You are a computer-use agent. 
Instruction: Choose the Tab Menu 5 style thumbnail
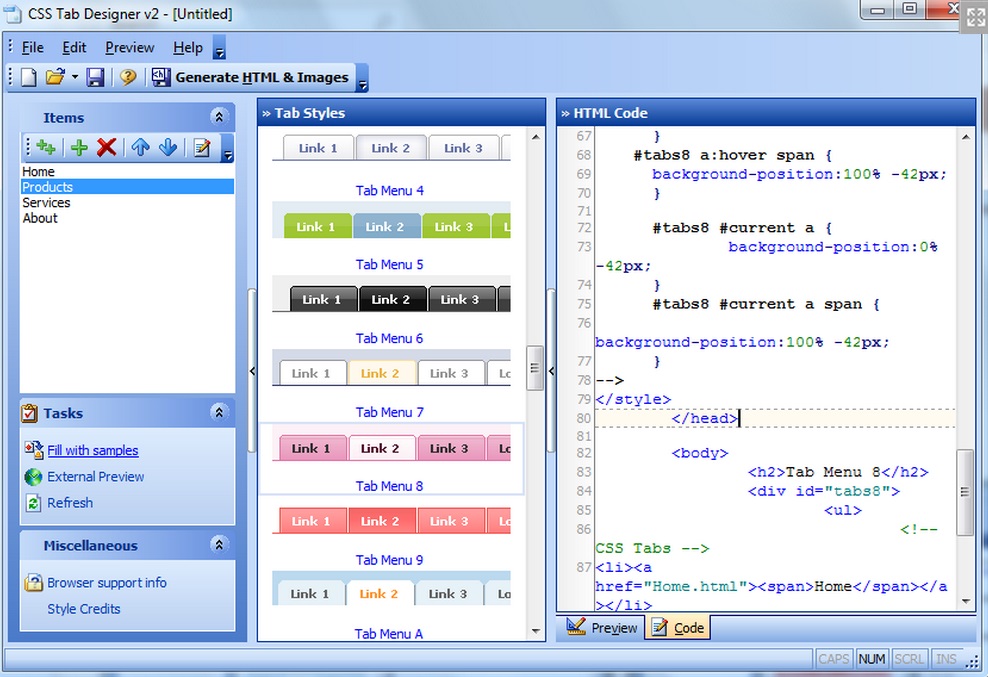tap(391, 226)
